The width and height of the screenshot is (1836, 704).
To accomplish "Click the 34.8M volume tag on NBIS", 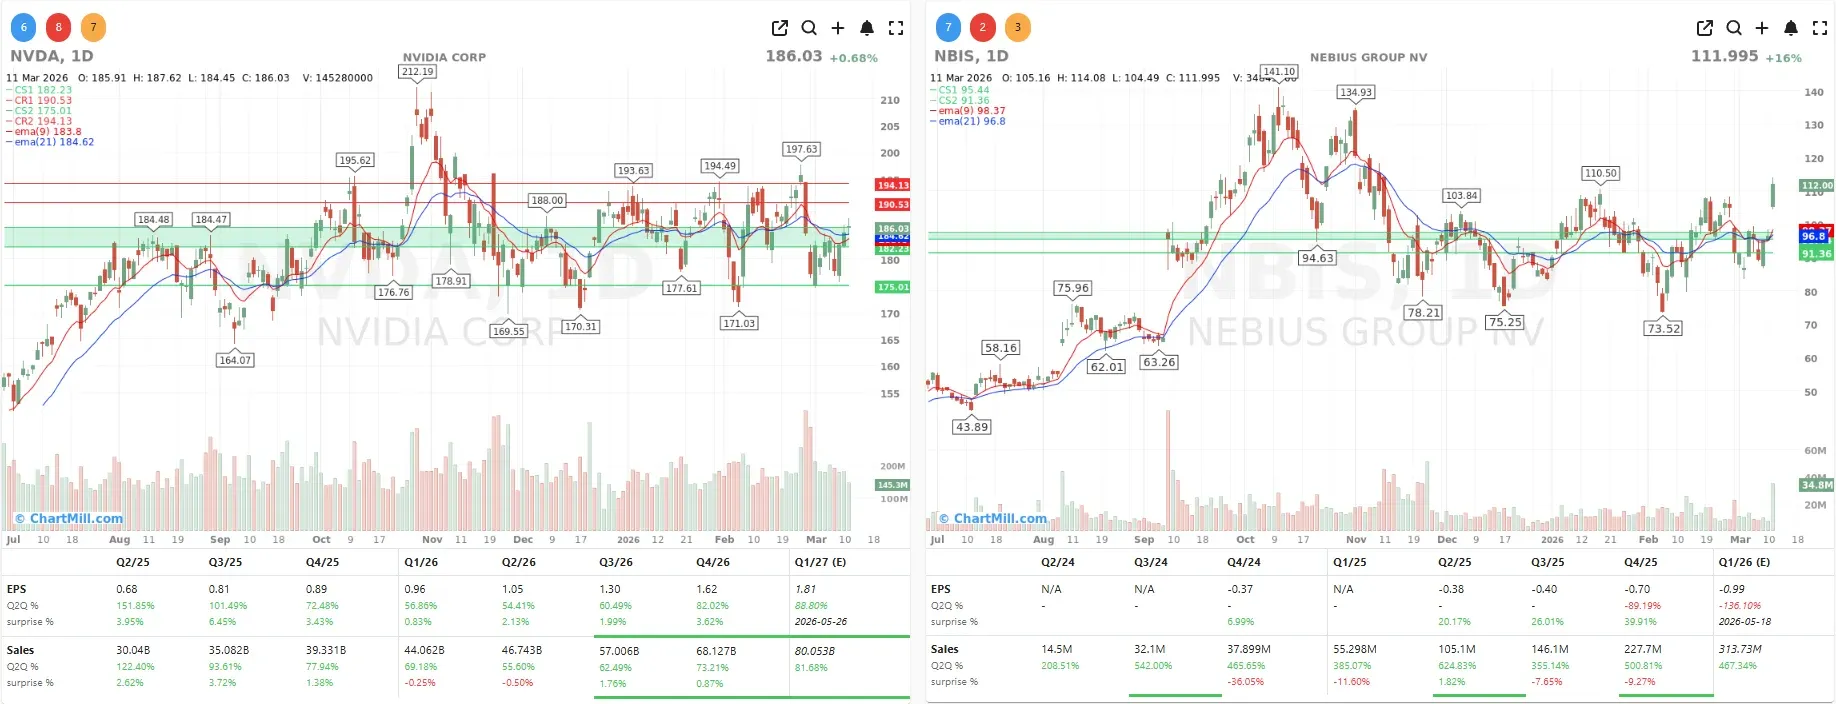I will click(x=1817, y=485).
